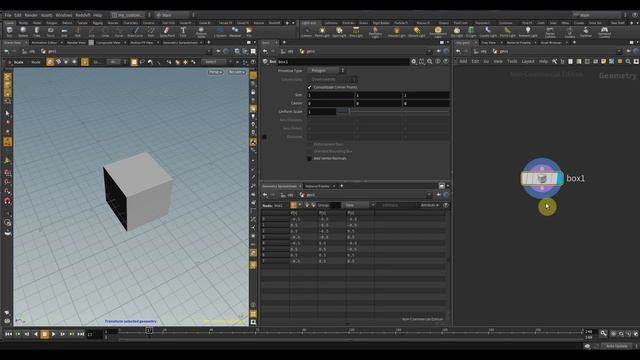Add a Caustic Light from shelf
The height and width of the screenshot is (360, 640).
click(x=488, y=32)
